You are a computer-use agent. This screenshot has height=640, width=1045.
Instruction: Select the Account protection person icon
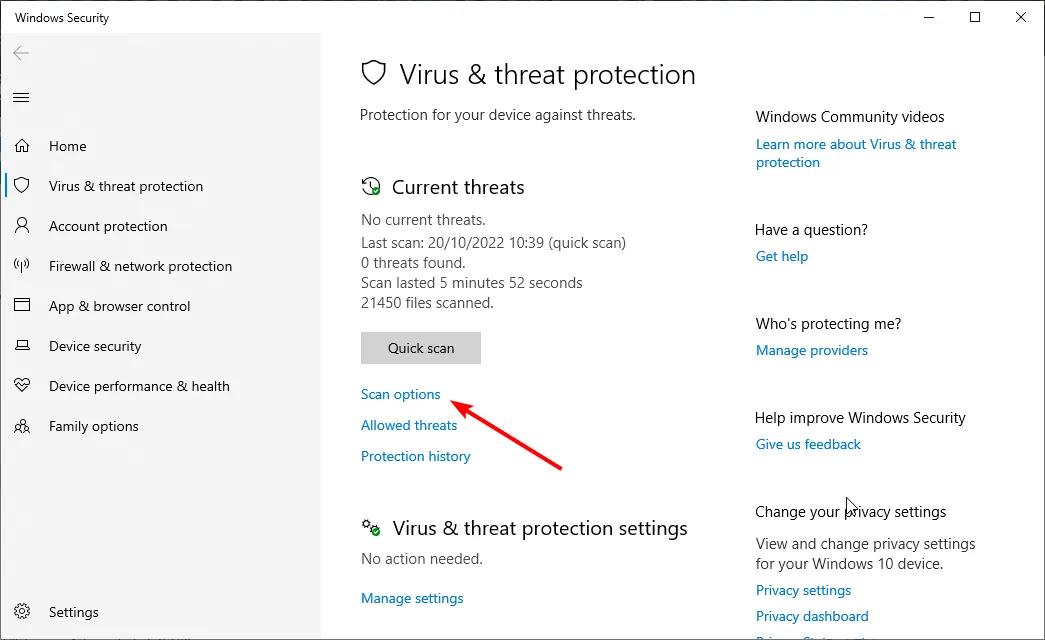click(x=22, y=225)
